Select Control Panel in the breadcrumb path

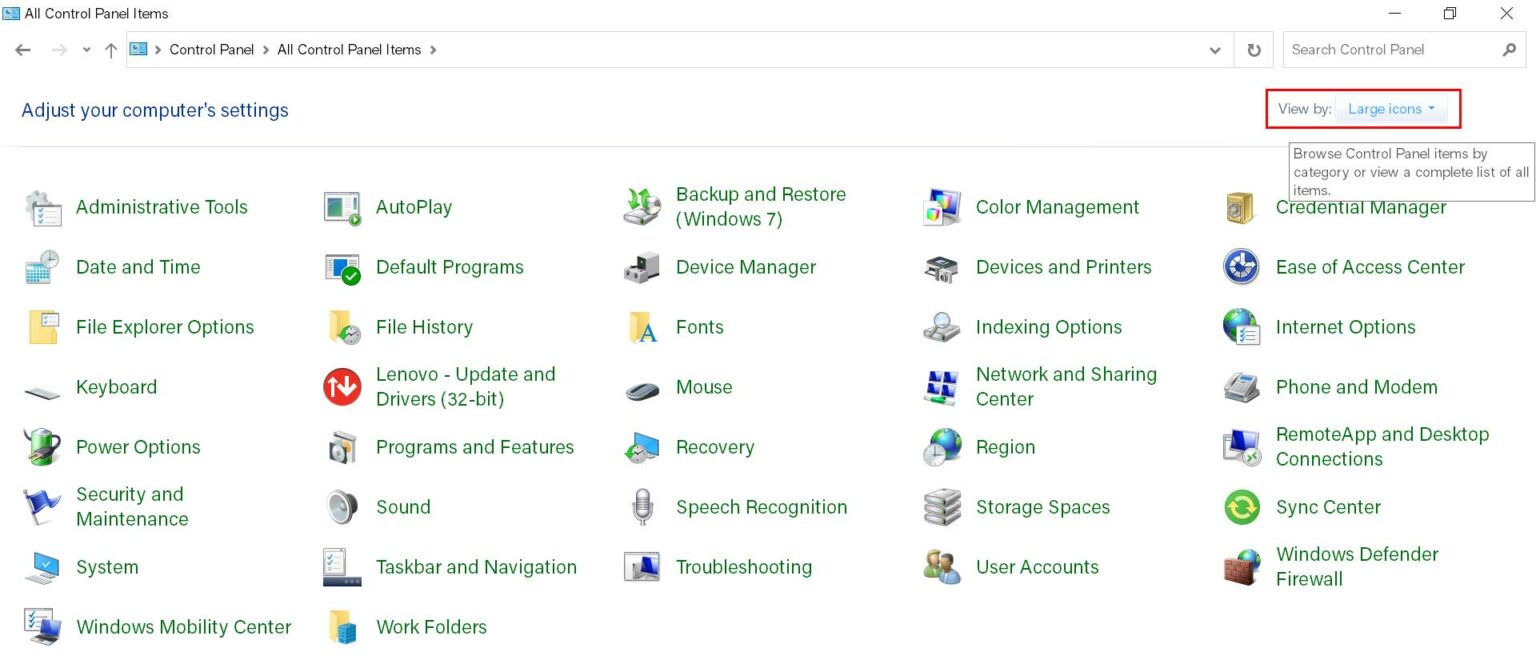(x=211, y=50)
